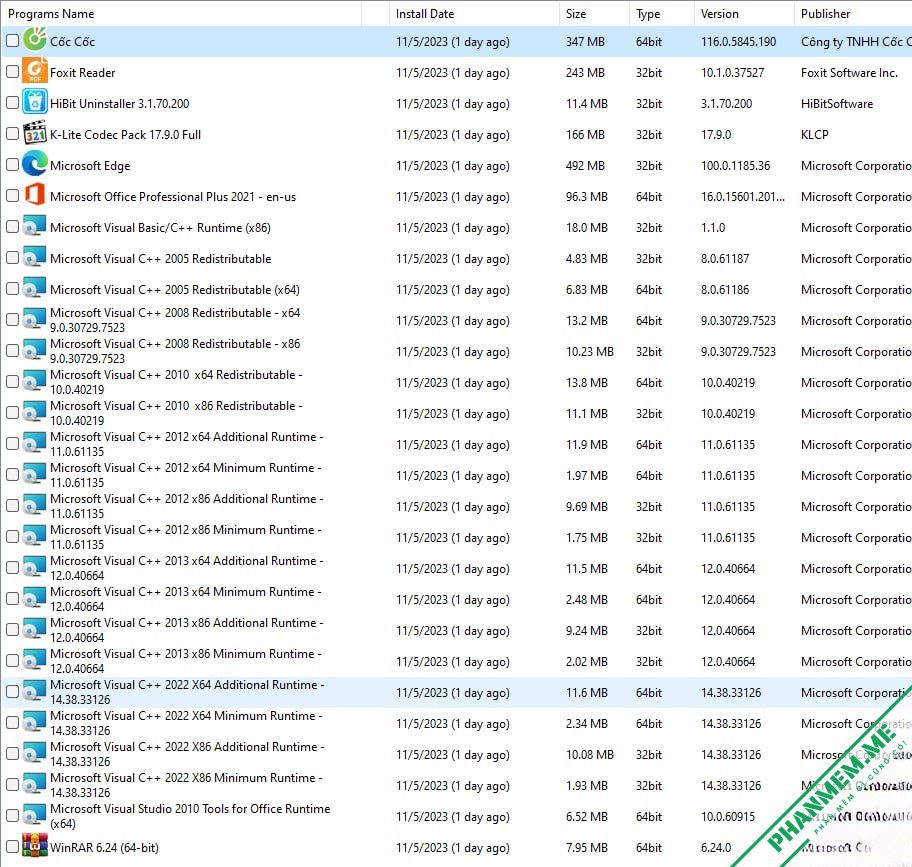The height and width of the screenshot is (867, 912).
Task: Click the Microsoft Office Professional Plus icon
Action: click(35, 195)
